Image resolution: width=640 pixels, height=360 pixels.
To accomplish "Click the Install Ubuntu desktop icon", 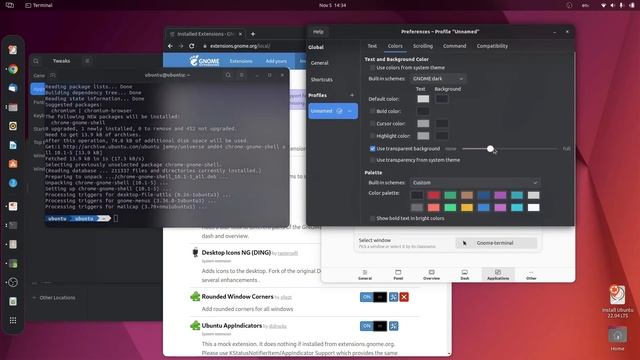I will click(617, 302).
